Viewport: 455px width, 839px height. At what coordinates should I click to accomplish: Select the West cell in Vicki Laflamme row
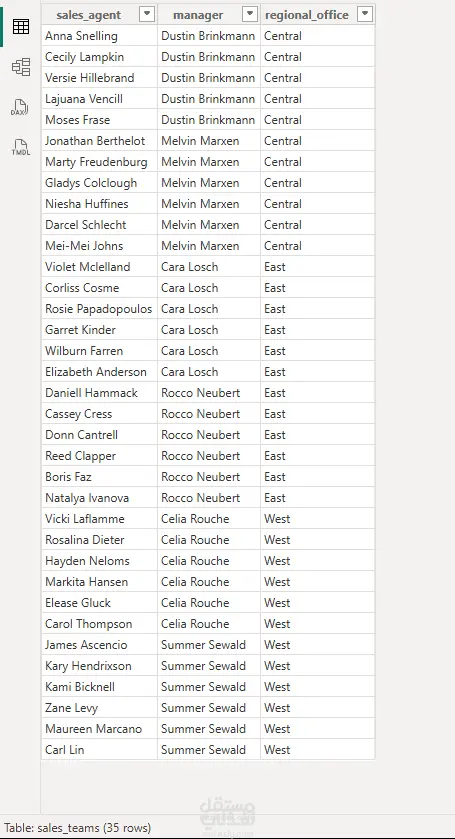point(318,518)
